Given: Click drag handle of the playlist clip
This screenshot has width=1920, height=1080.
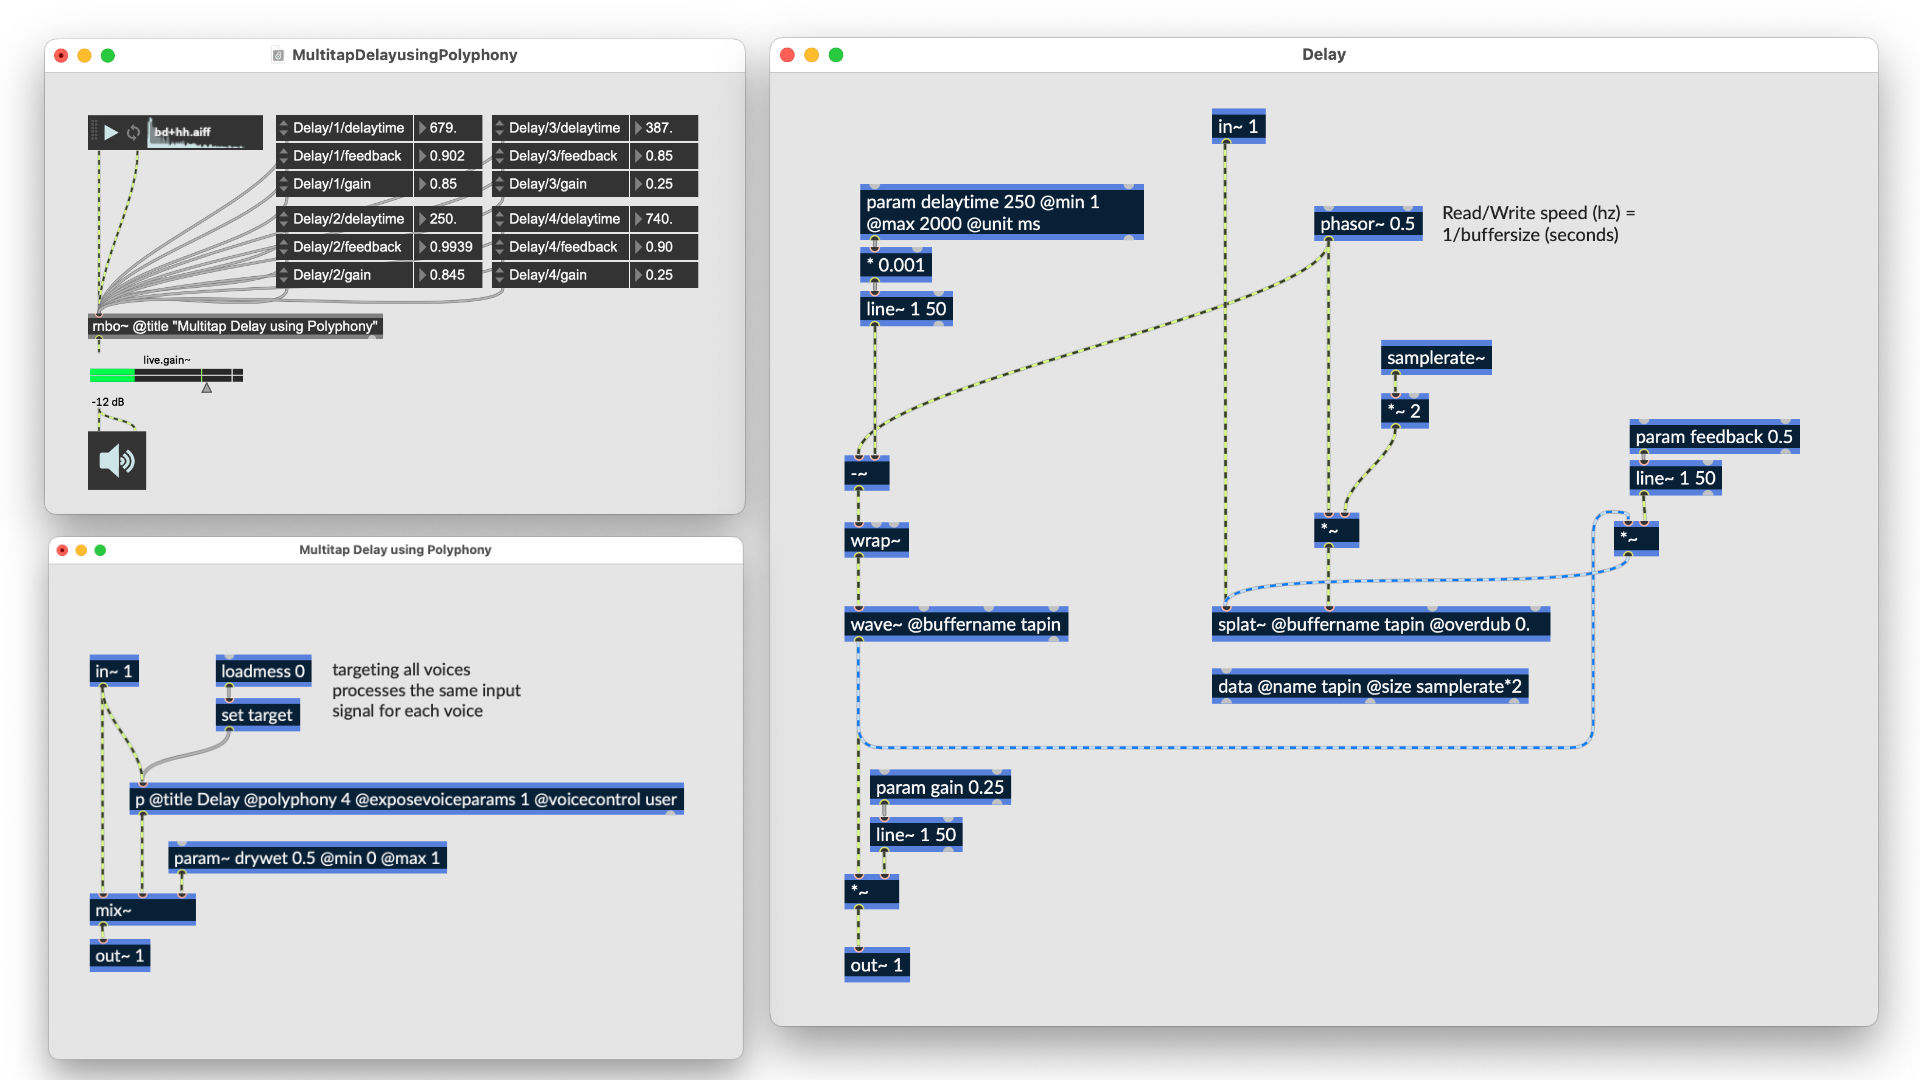Looking at the screenshot, I should [95, 132].
